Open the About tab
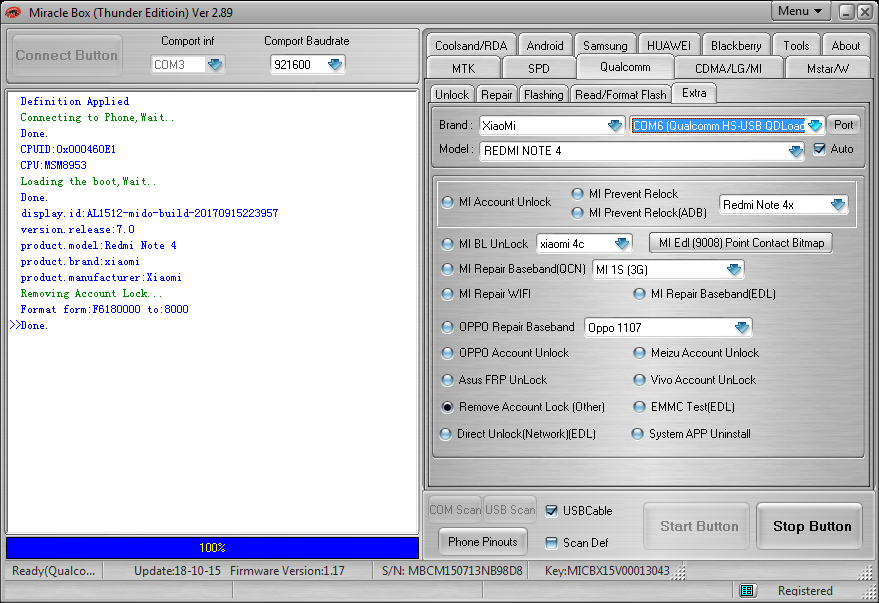This screenshot has height=603, width=879. click(x=845, y=45)
